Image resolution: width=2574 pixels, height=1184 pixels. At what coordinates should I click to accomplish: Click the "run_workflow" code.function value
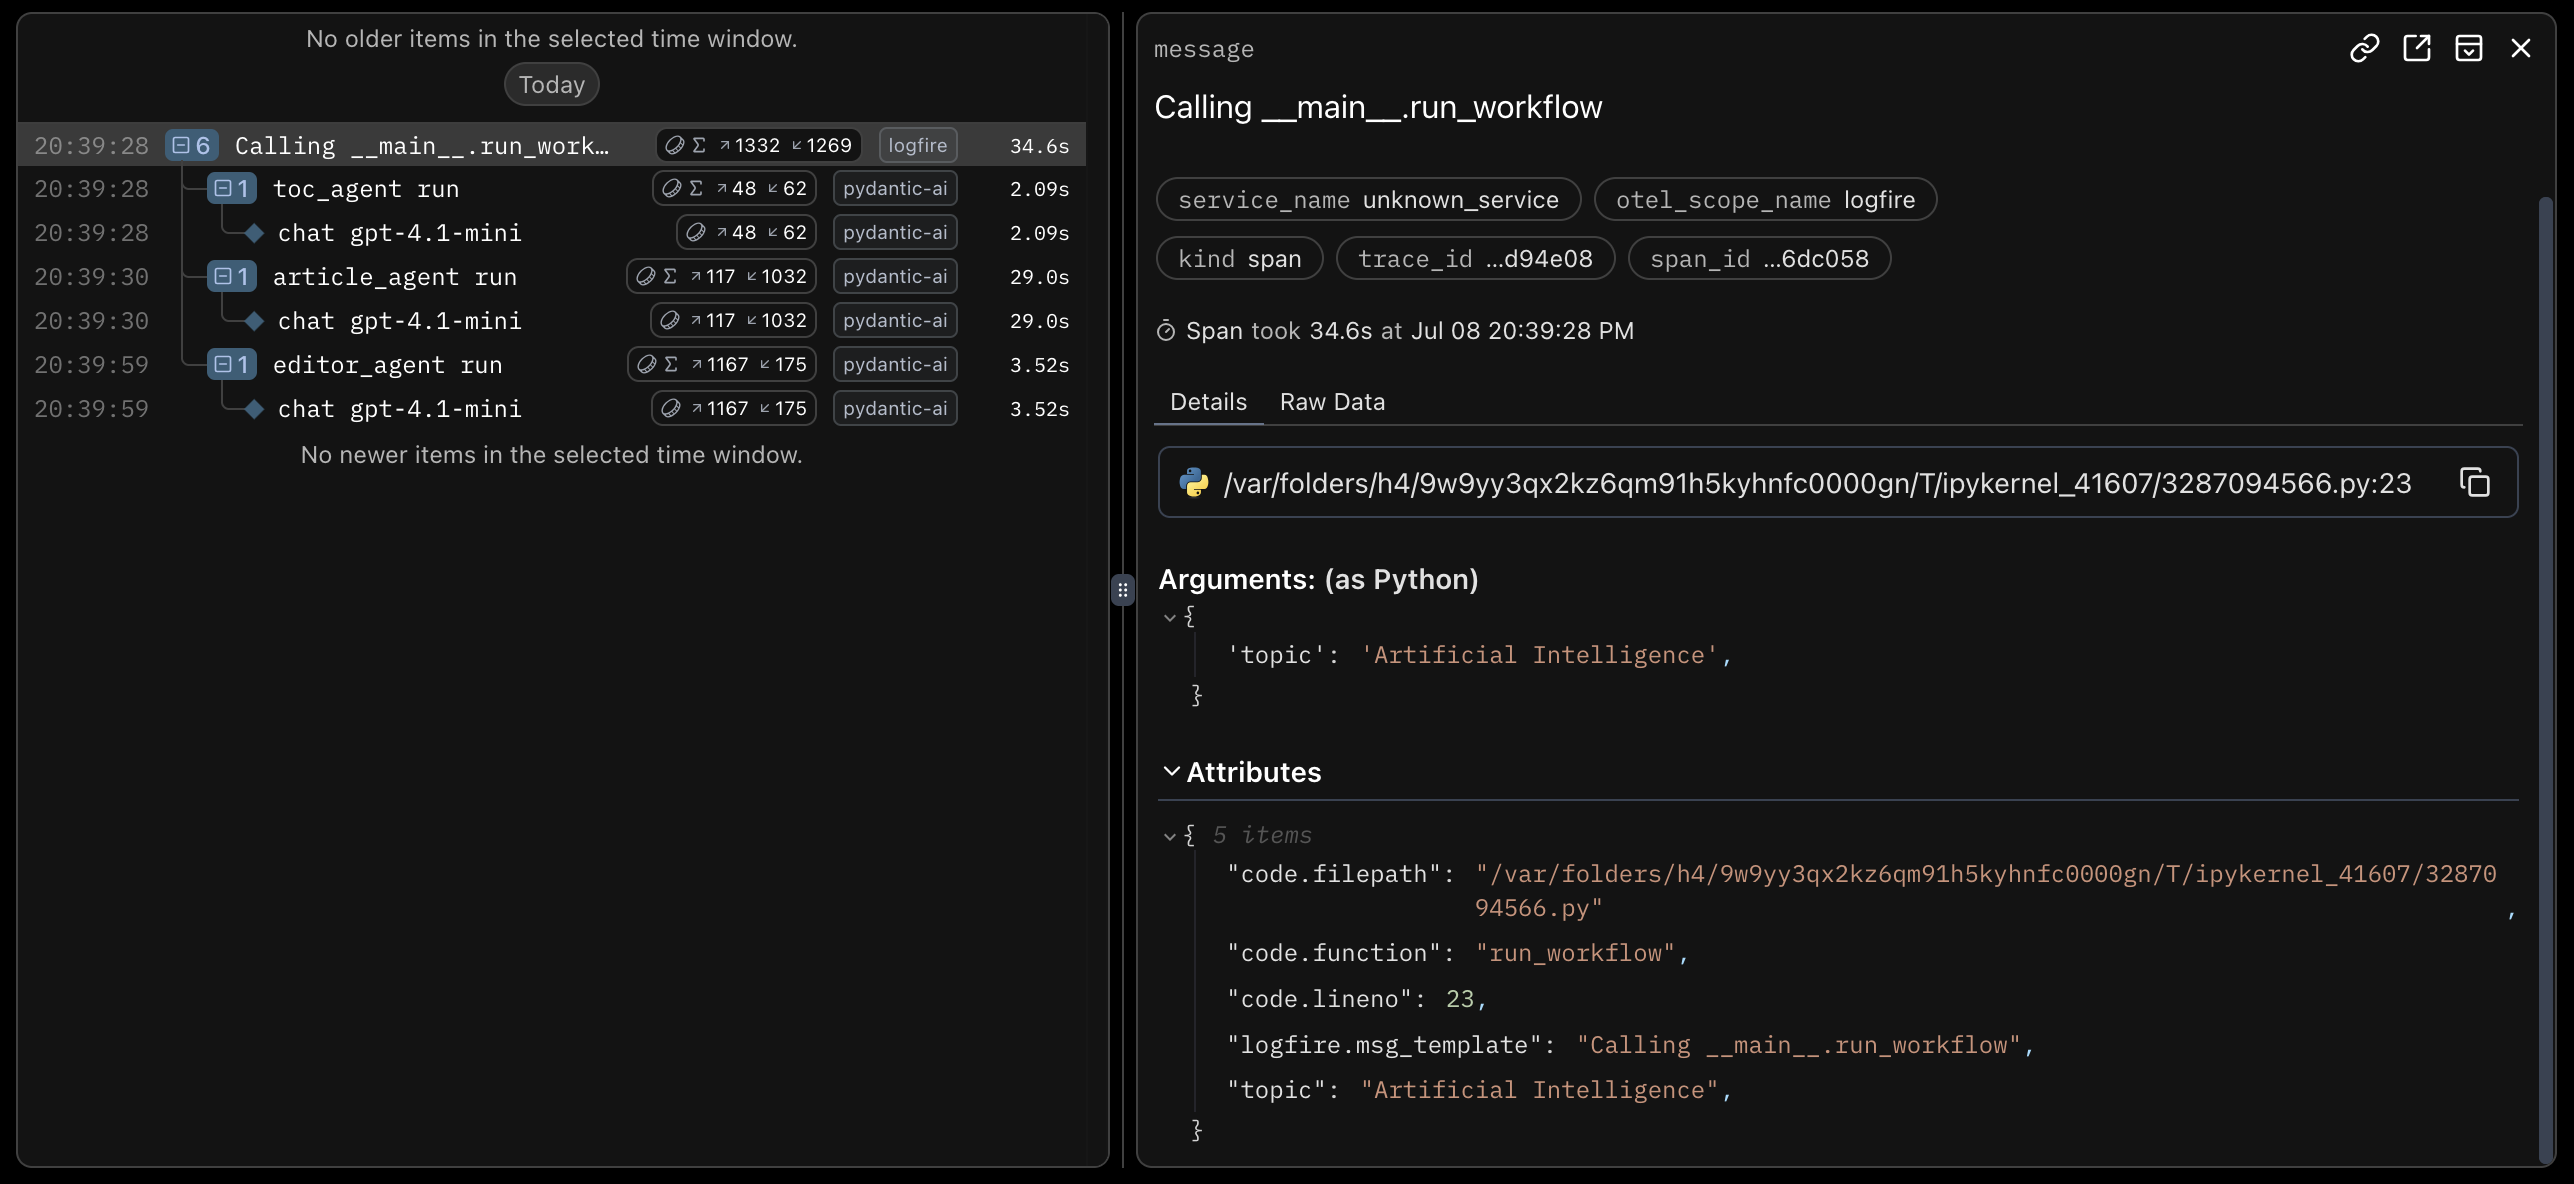1575,954
